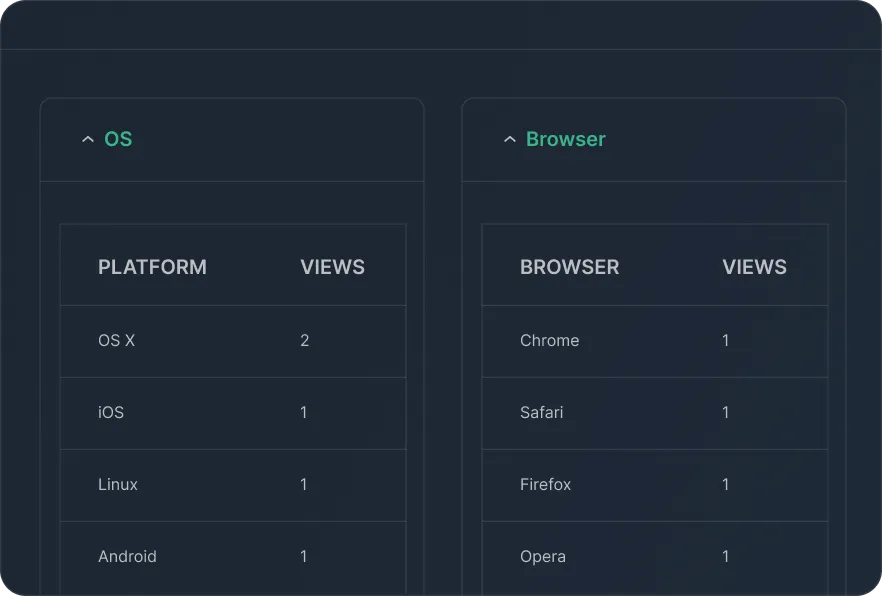
Task: Select the Linux platform row
Action: 233,485
